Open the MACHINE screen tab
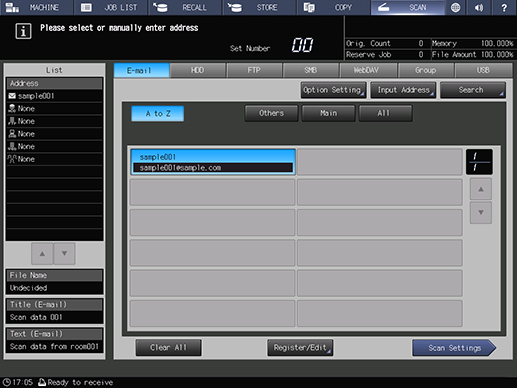Image resolution: width=517 pixels, height=388 pixels. click(x=37, y=7)
